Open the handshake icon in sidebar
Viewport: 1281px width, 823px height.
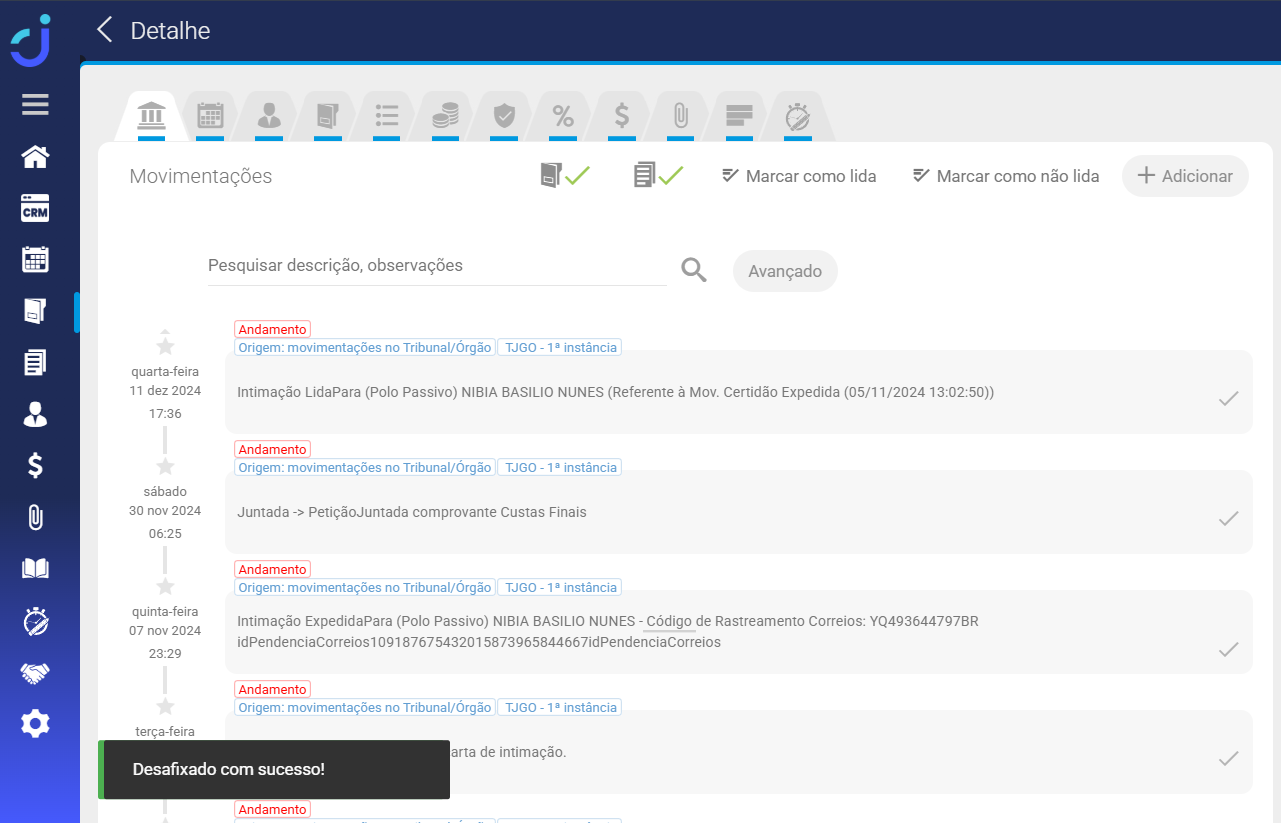pos(35,673)
